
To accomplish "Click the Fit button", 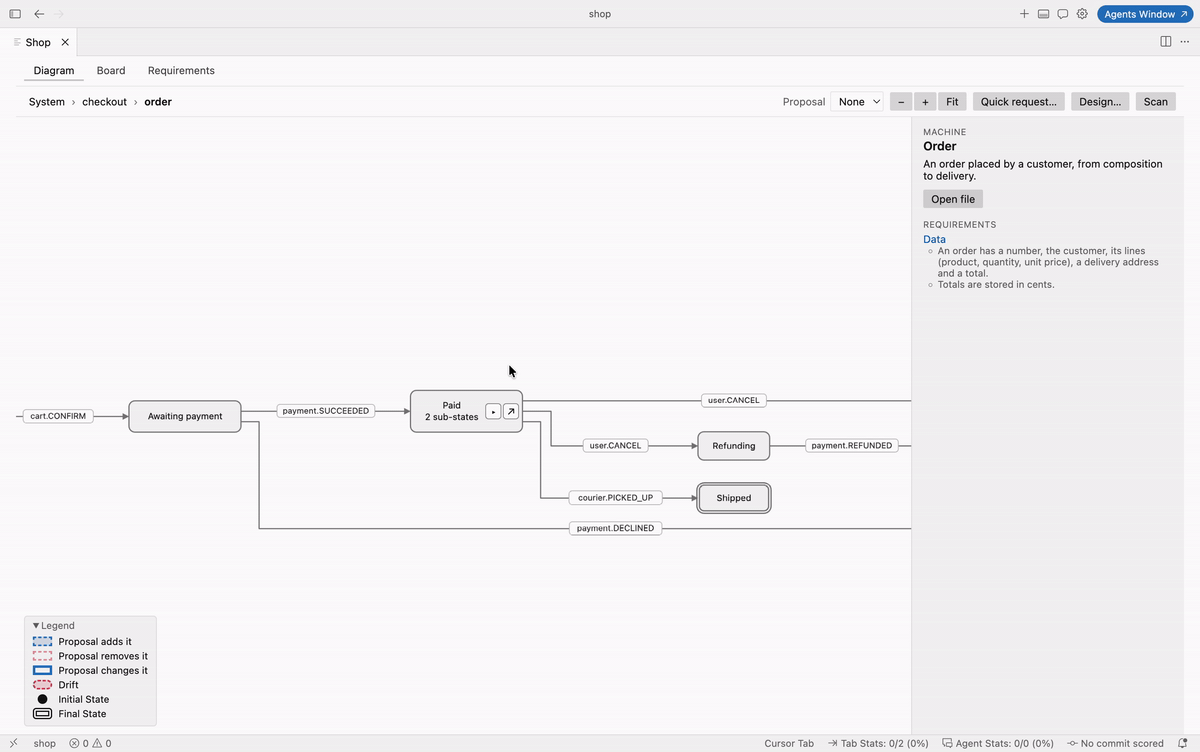I will [952, 101].
